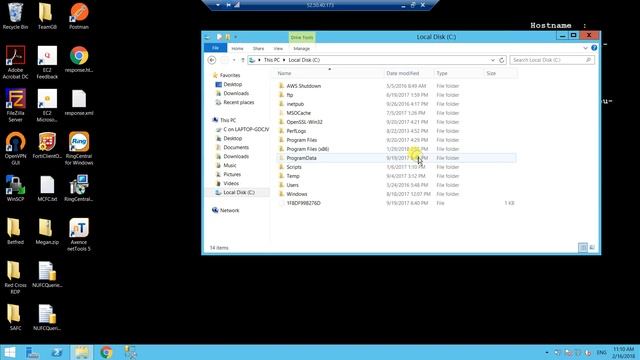Open the Chrome response.html desktop file
The image size is (640, 360).
click(79, 59)
